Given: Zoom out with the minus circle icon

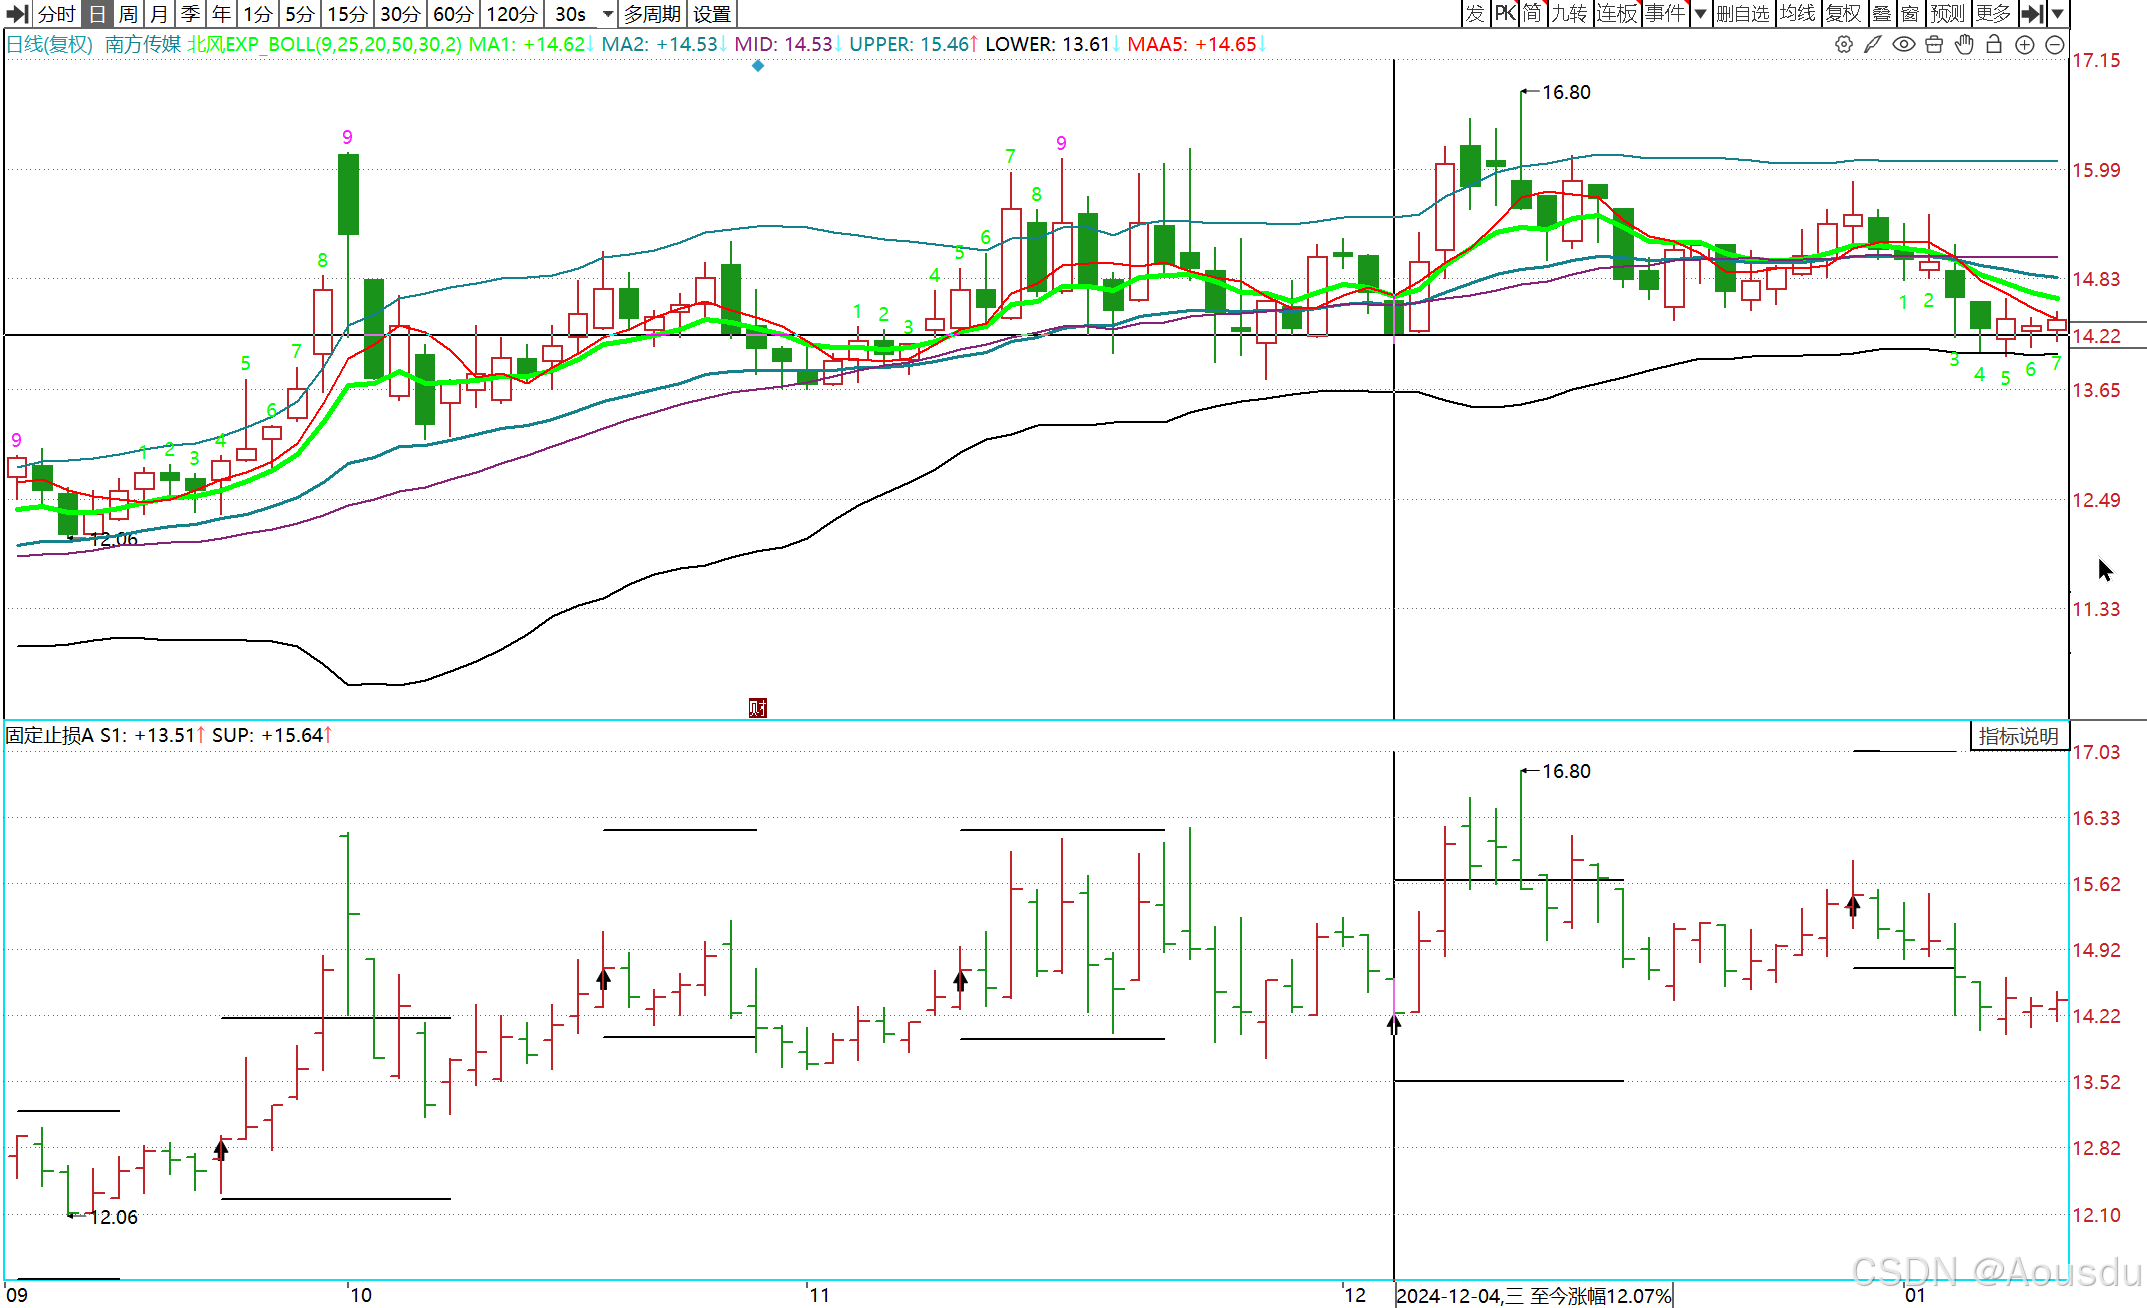Looking at the screenshot, I should 2055,44.
